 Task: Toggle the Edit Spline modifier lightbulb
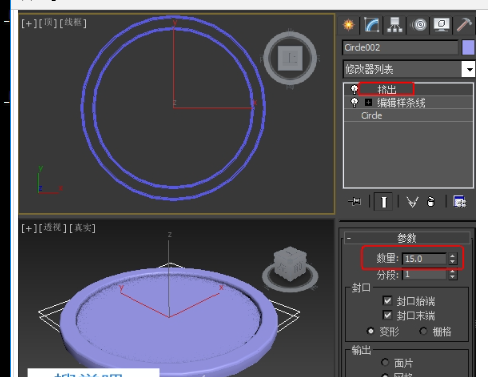[354, 102]
